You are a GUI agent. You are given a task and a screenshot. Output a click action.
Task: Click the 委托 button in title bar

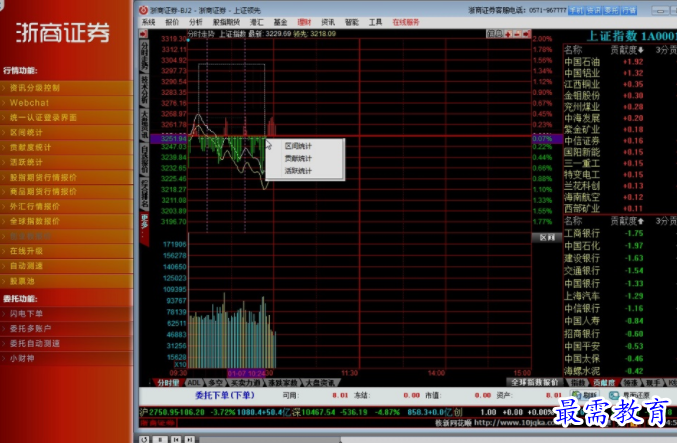tap(611, 10)
